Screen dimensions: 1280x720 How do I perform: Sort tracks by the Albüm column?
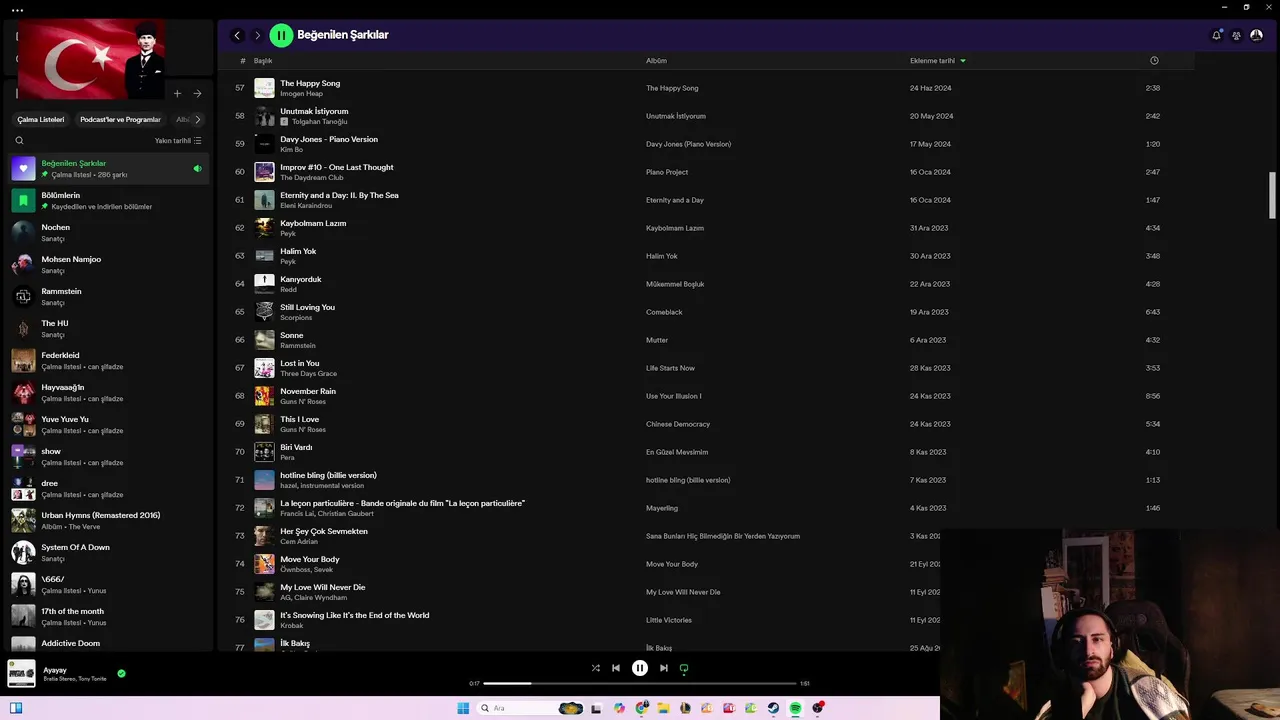656,61
